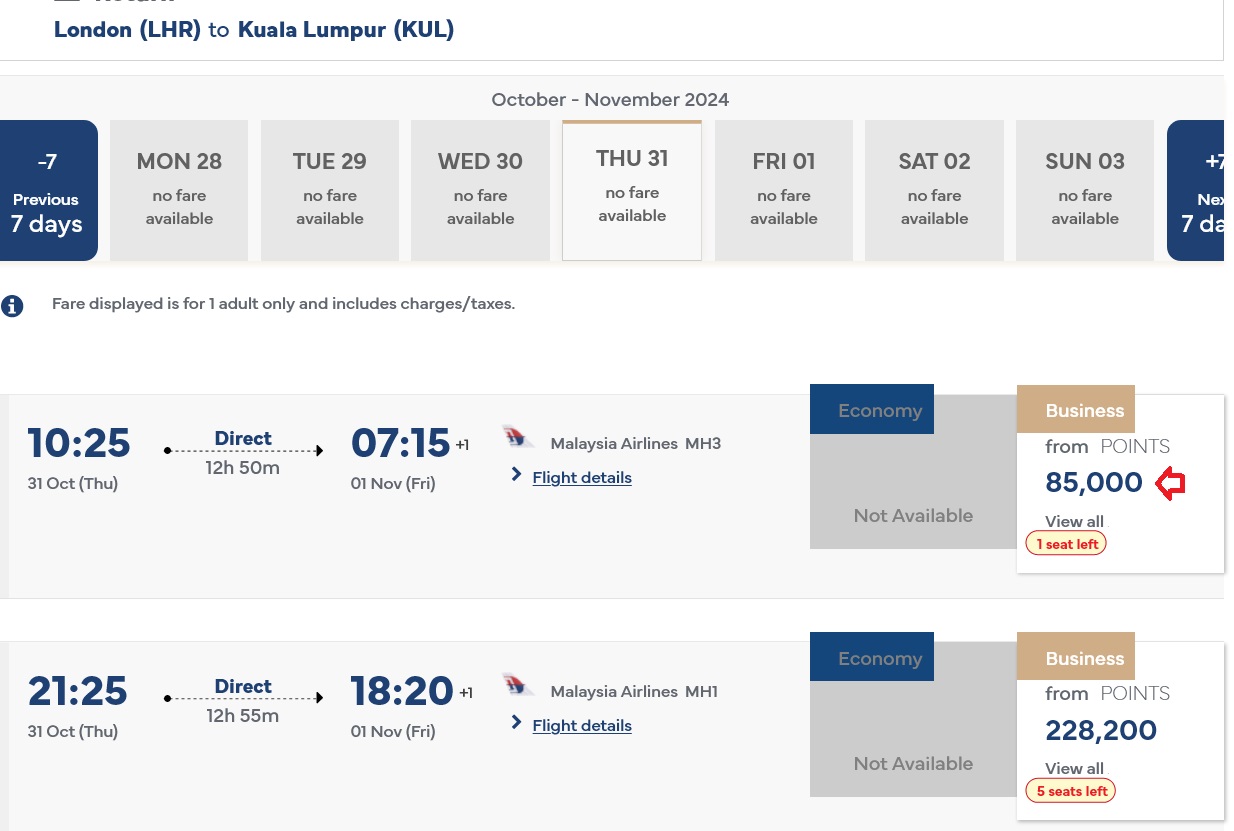This screenshot has height=831, width=1234.
Task: Open Flight details link for MH3
Action: [x=582, y=478]
